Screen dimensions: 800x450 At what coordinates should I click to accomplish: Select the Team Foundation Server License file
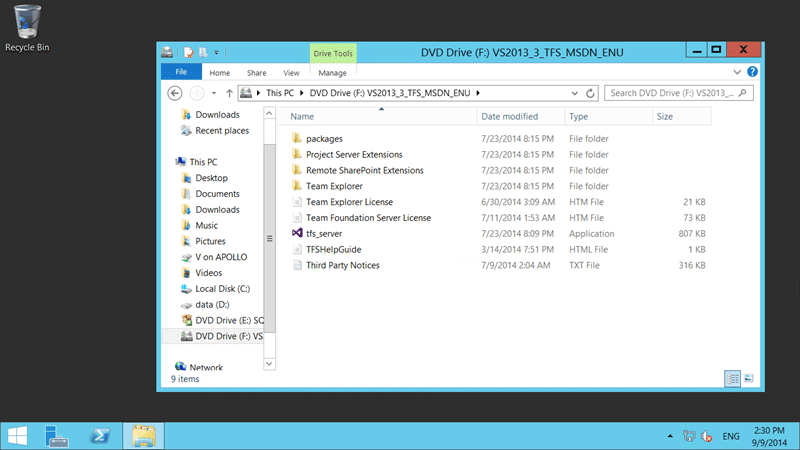click(x=368, y=218)
